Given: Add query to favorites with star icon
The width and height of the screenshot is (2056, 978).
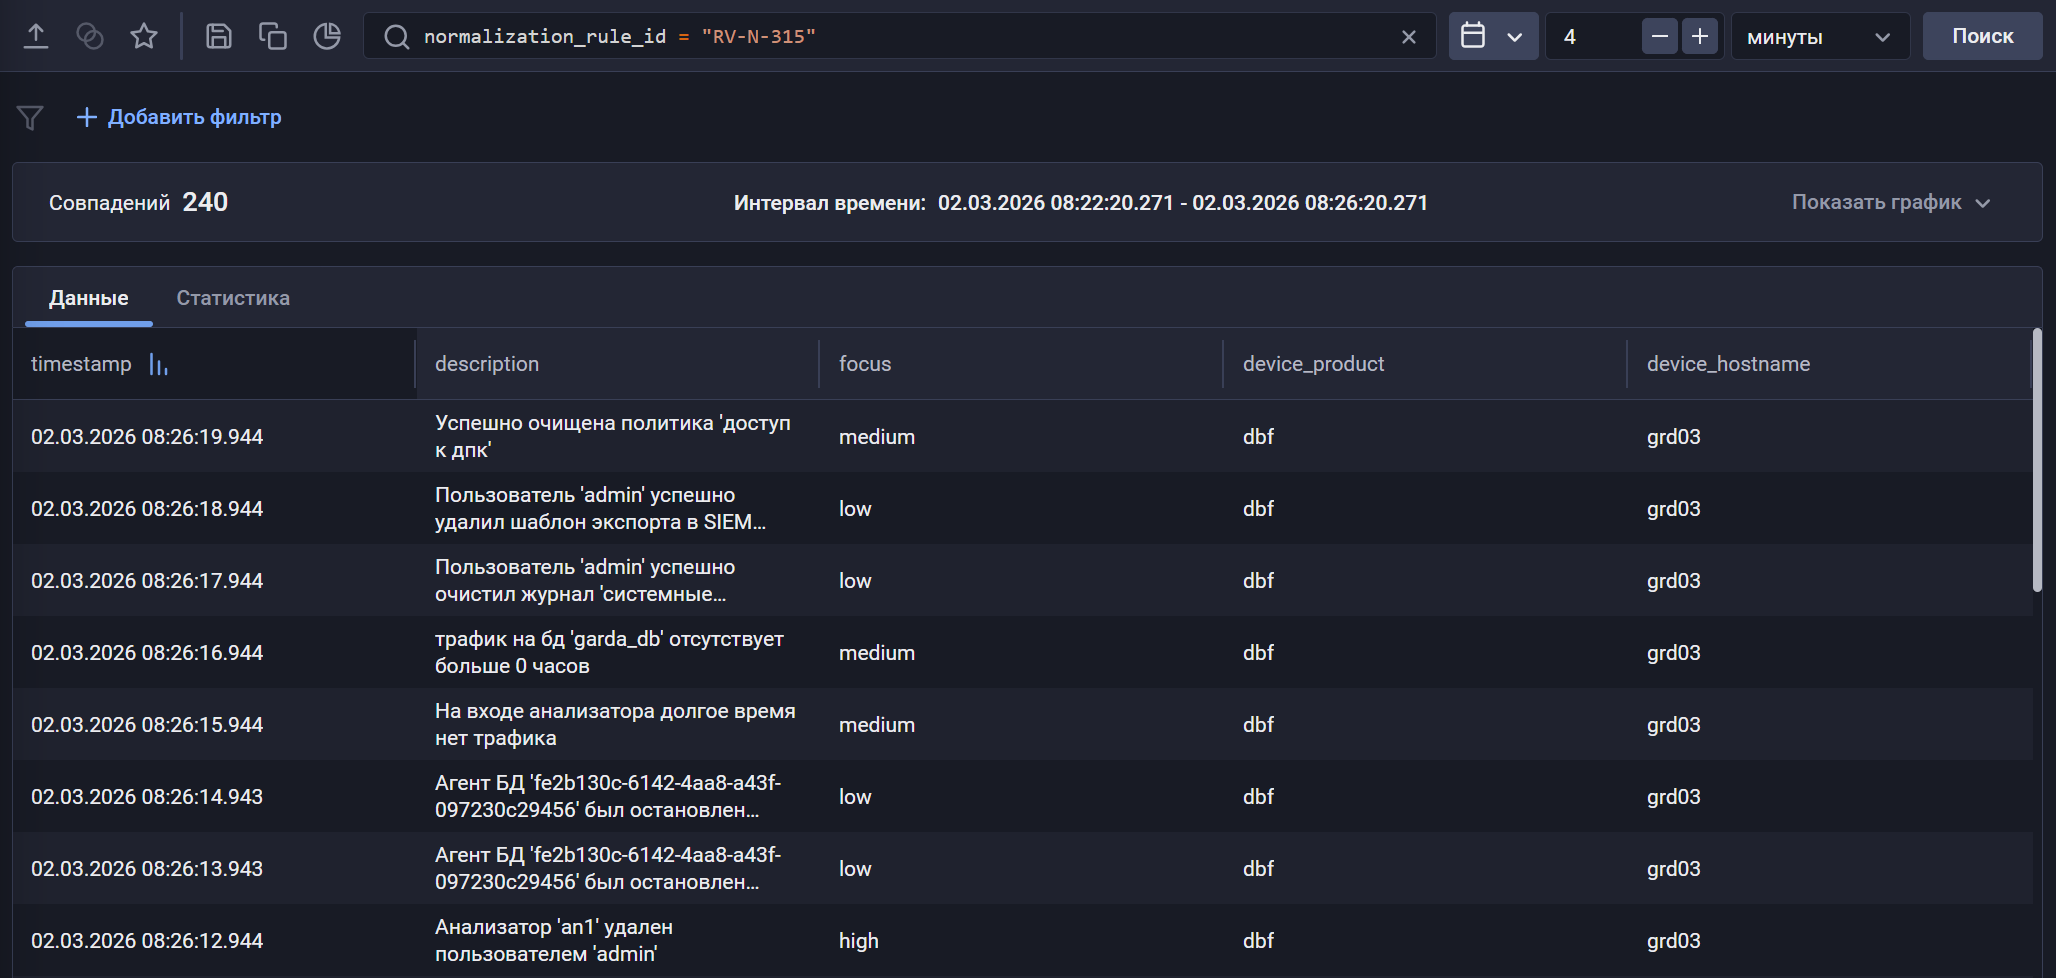Looking at the screenshot, I should (144, 37).
